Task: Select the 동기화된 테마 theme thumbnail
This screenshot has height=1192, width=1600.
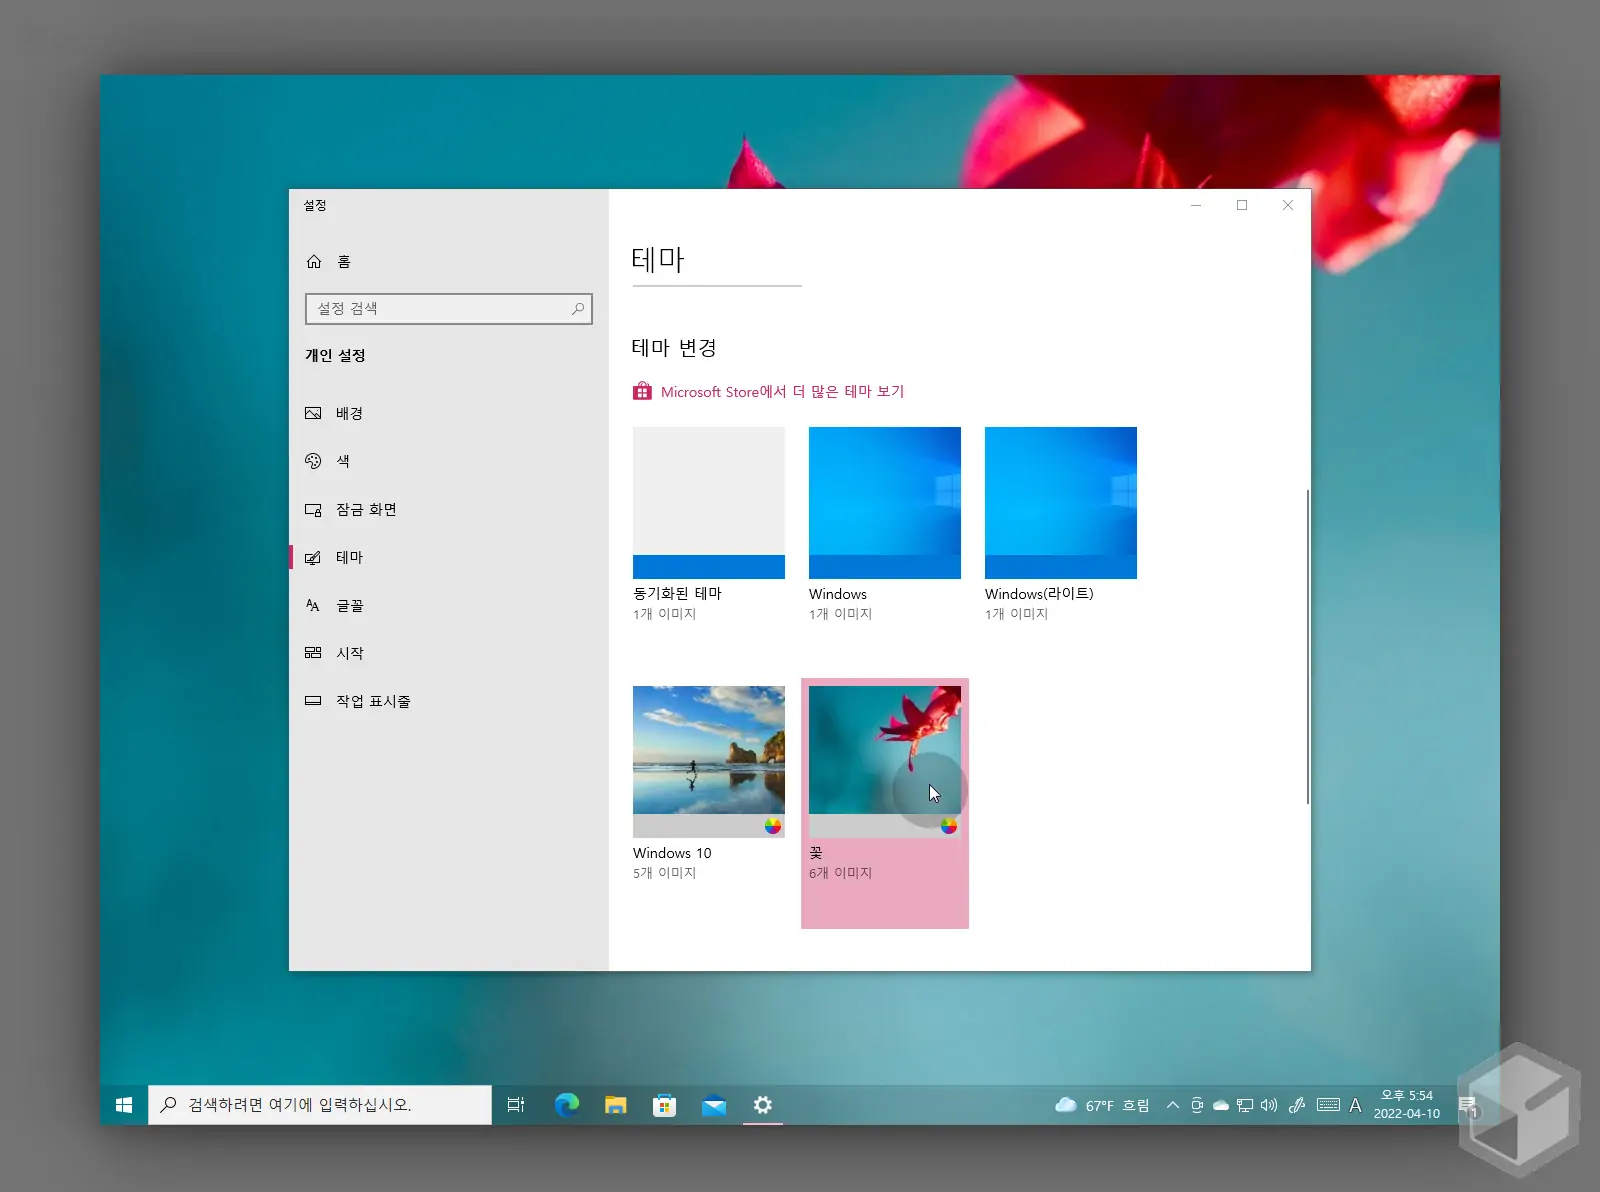Action: click(x=708, y=503)
